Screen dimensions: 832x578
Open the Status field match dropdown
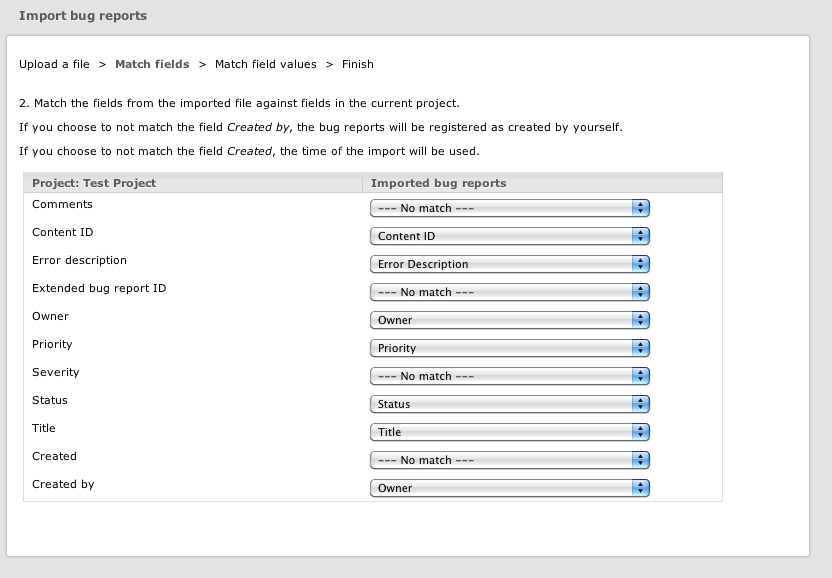pos(510,404)
